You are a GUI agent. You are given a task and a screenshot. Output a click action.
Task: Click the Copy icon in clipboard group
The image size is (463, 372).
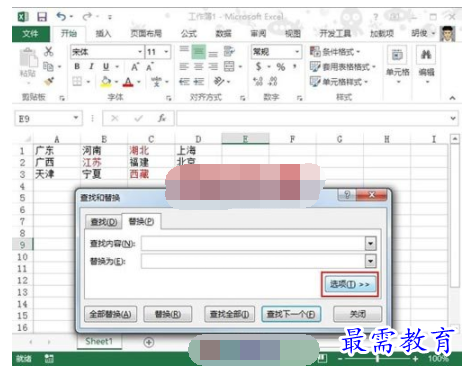click(x=48, y=67)
